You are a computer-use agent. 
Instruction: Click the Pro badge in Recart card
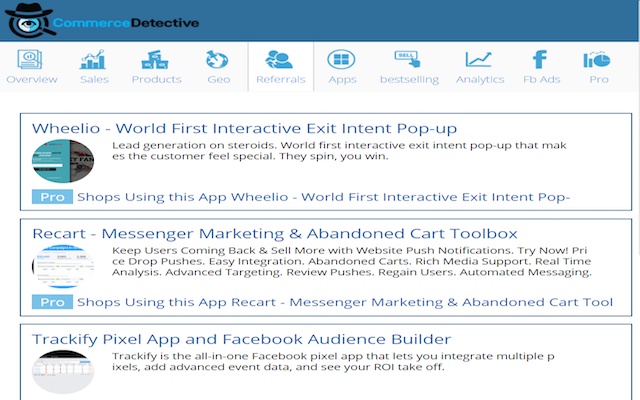pyautogui.click(x=52, y=302)
